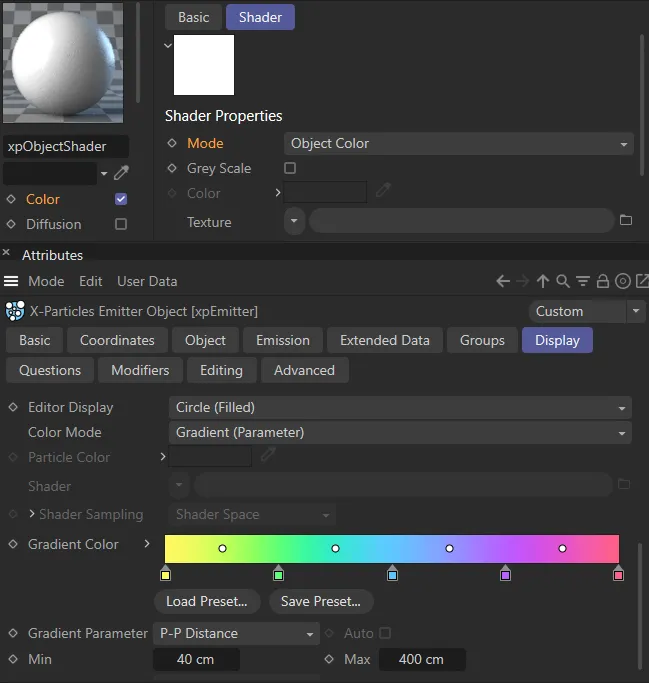649x683 pixels.
Task: Open the Modifiers tab
Action: (140, 370)
